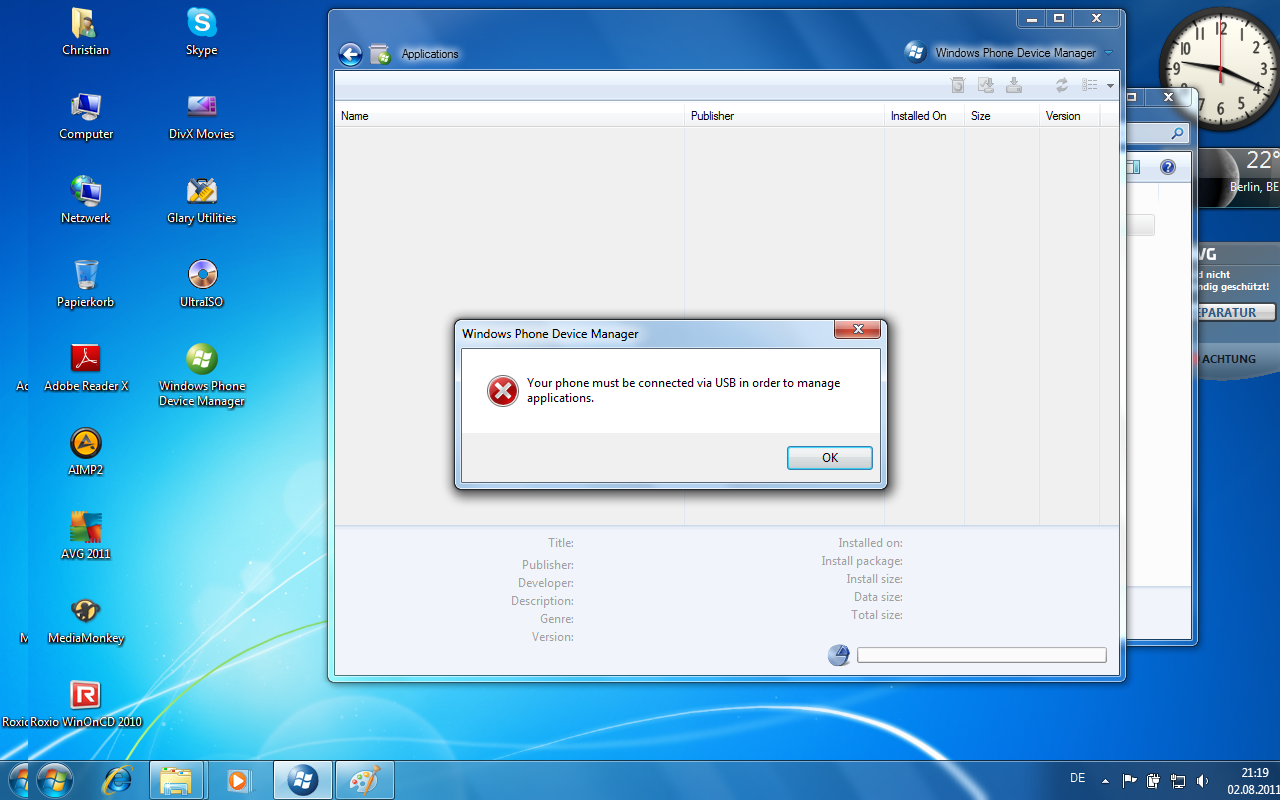Click the taskbar clock showing 21:19

pos(1255,780)
